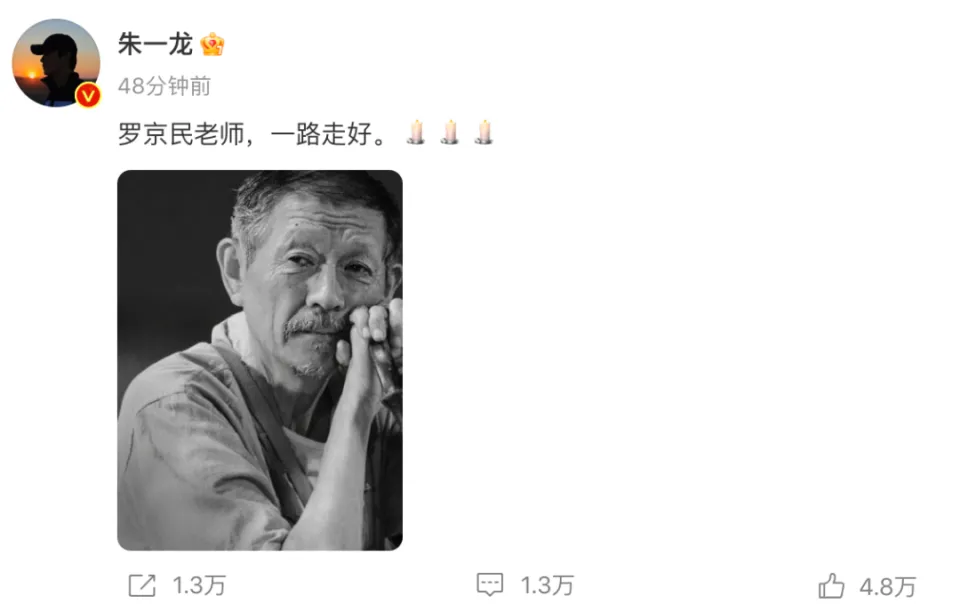Click the repost share icon
This screenshot has width=960, height=612.
pyautogui.click(x=142, y=586)
